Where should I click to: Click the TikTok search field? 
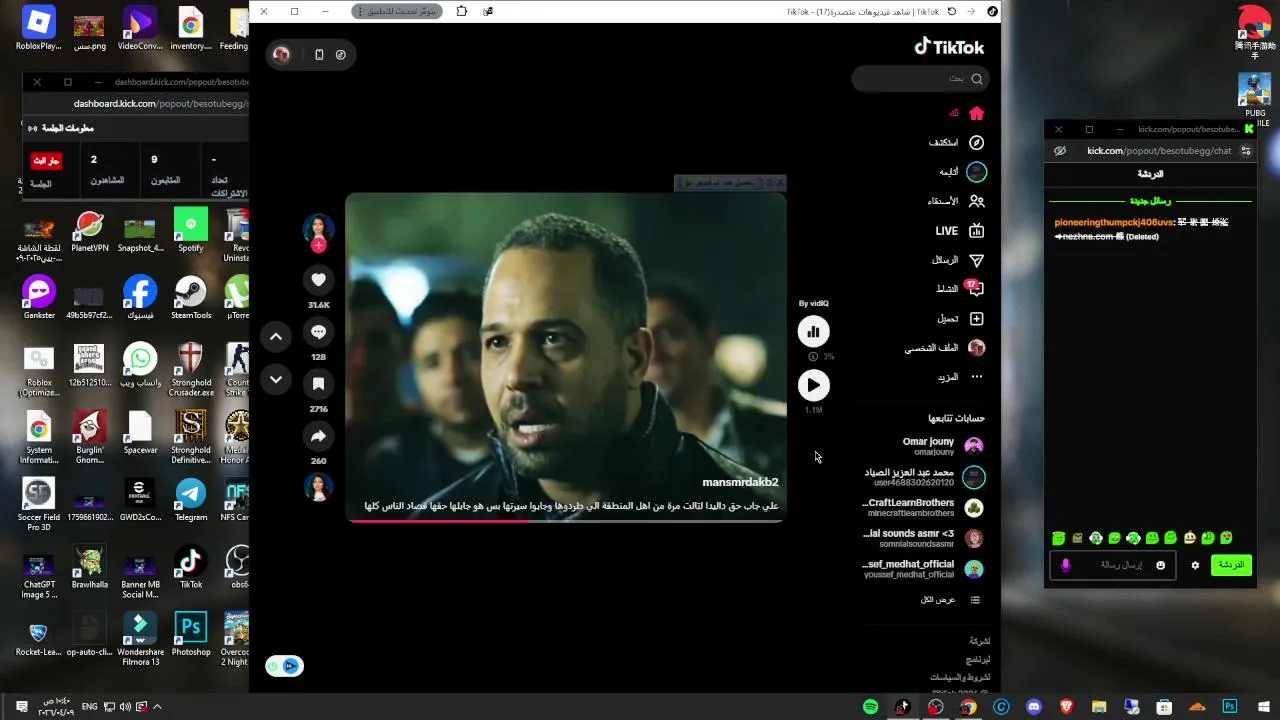920,79
